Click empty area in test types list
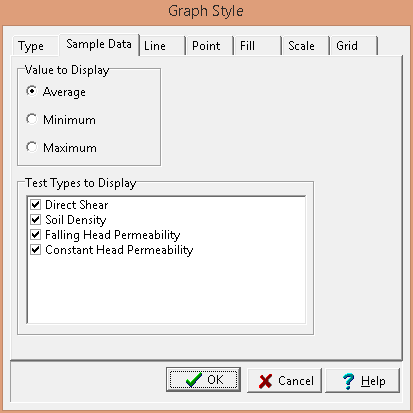This screenshot has height=413, width=413. (x=166, y=290)
